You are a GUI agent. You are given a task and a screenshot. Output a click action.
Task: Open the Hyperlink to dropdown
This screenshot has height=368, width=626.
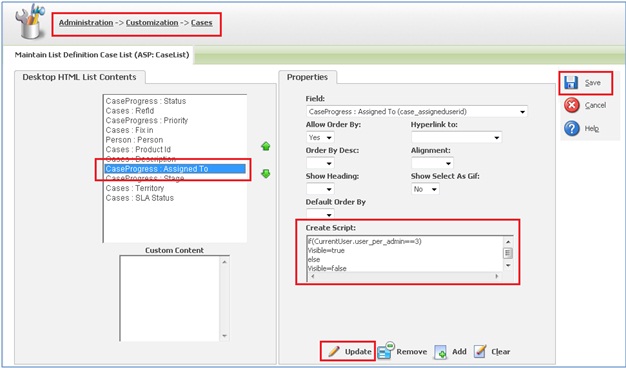click(456, 137)
